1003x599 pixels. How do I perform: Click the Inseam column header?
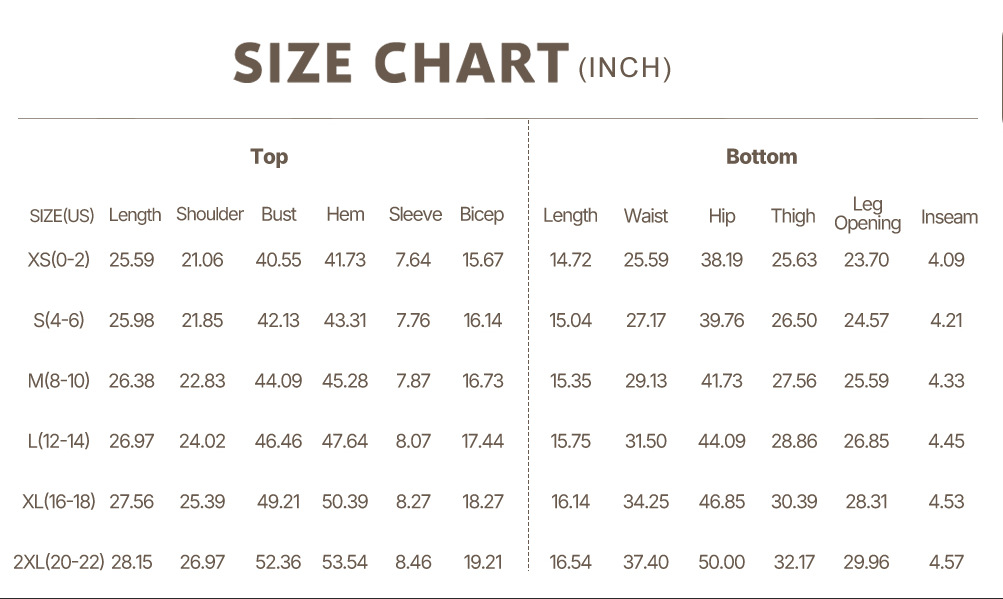coord(949,216)
